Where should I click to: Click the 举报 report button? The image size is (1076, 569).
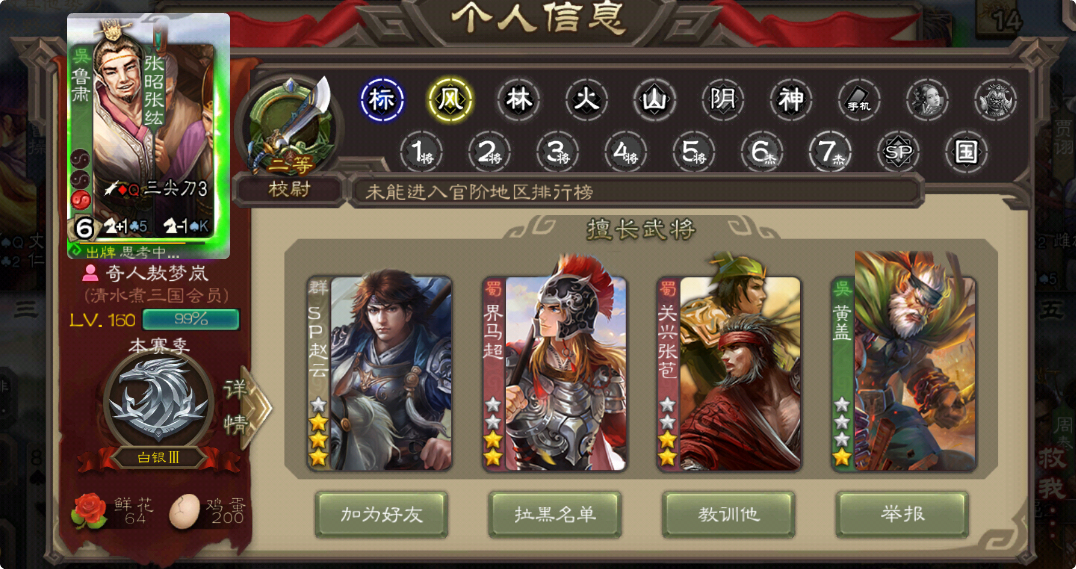(x=902, y=515)
